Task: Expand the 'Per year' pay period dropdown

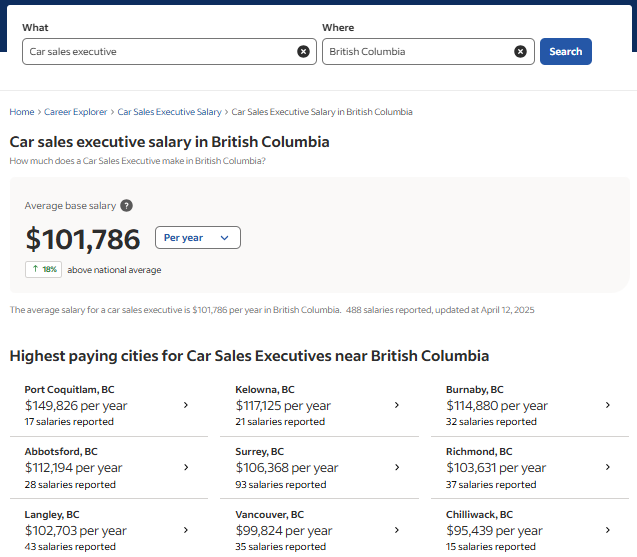Action: coord(198,238)
